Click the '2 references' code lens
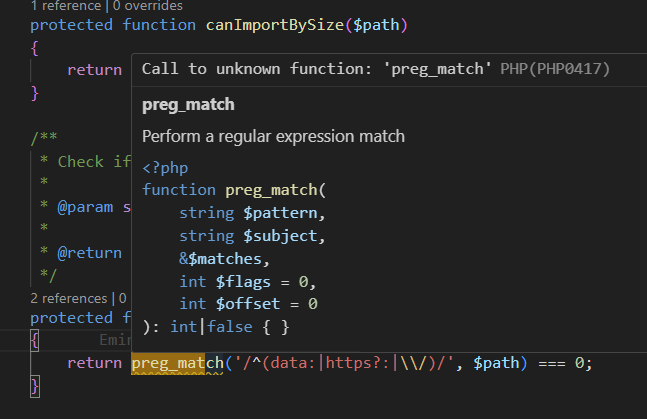 [x=68, y=298]
